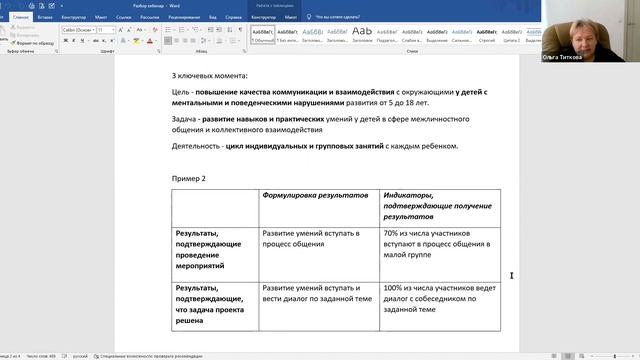Click the lightbulb Tell Me icon

coord(309,17)
